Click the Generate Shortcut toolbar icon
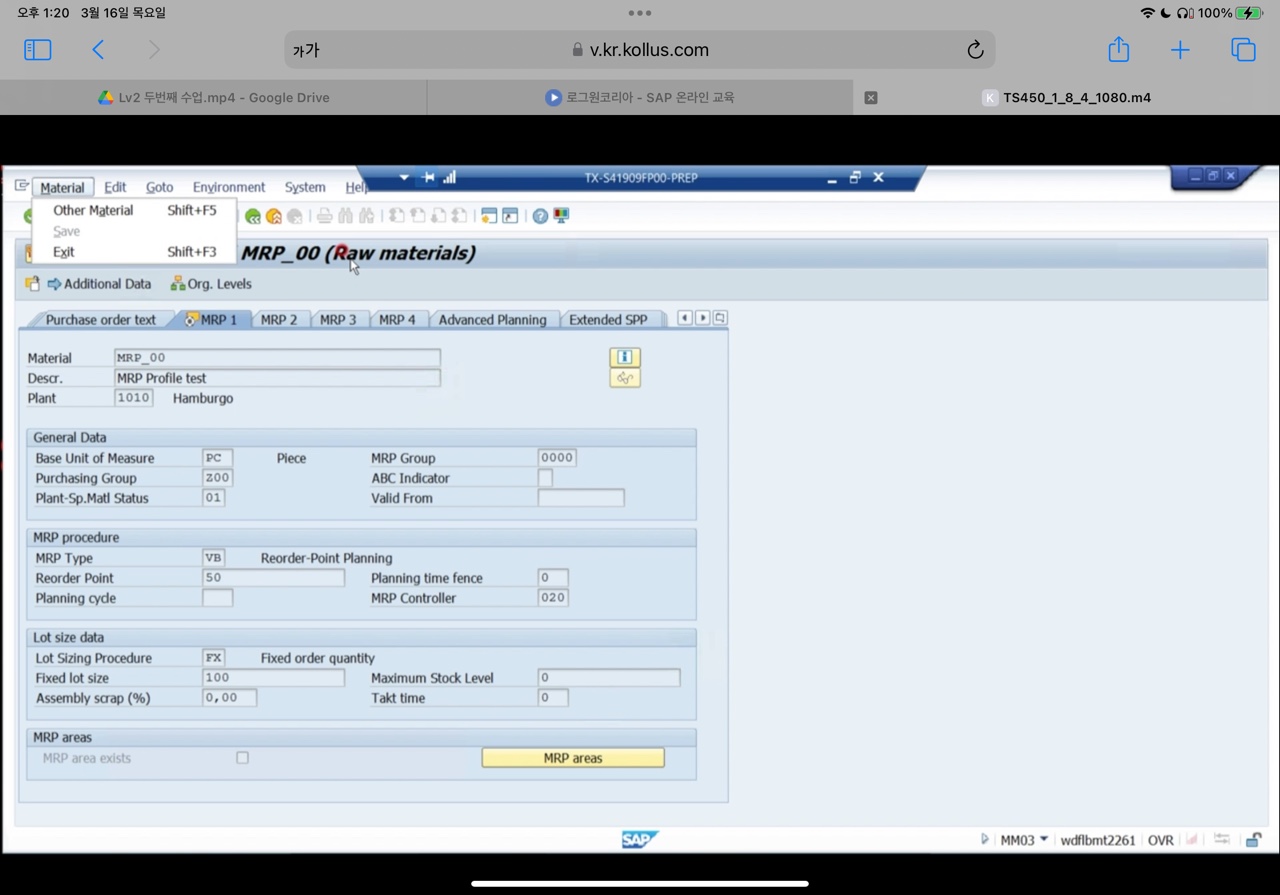This screenshot has width=1280, height=895. click(510, 216)
